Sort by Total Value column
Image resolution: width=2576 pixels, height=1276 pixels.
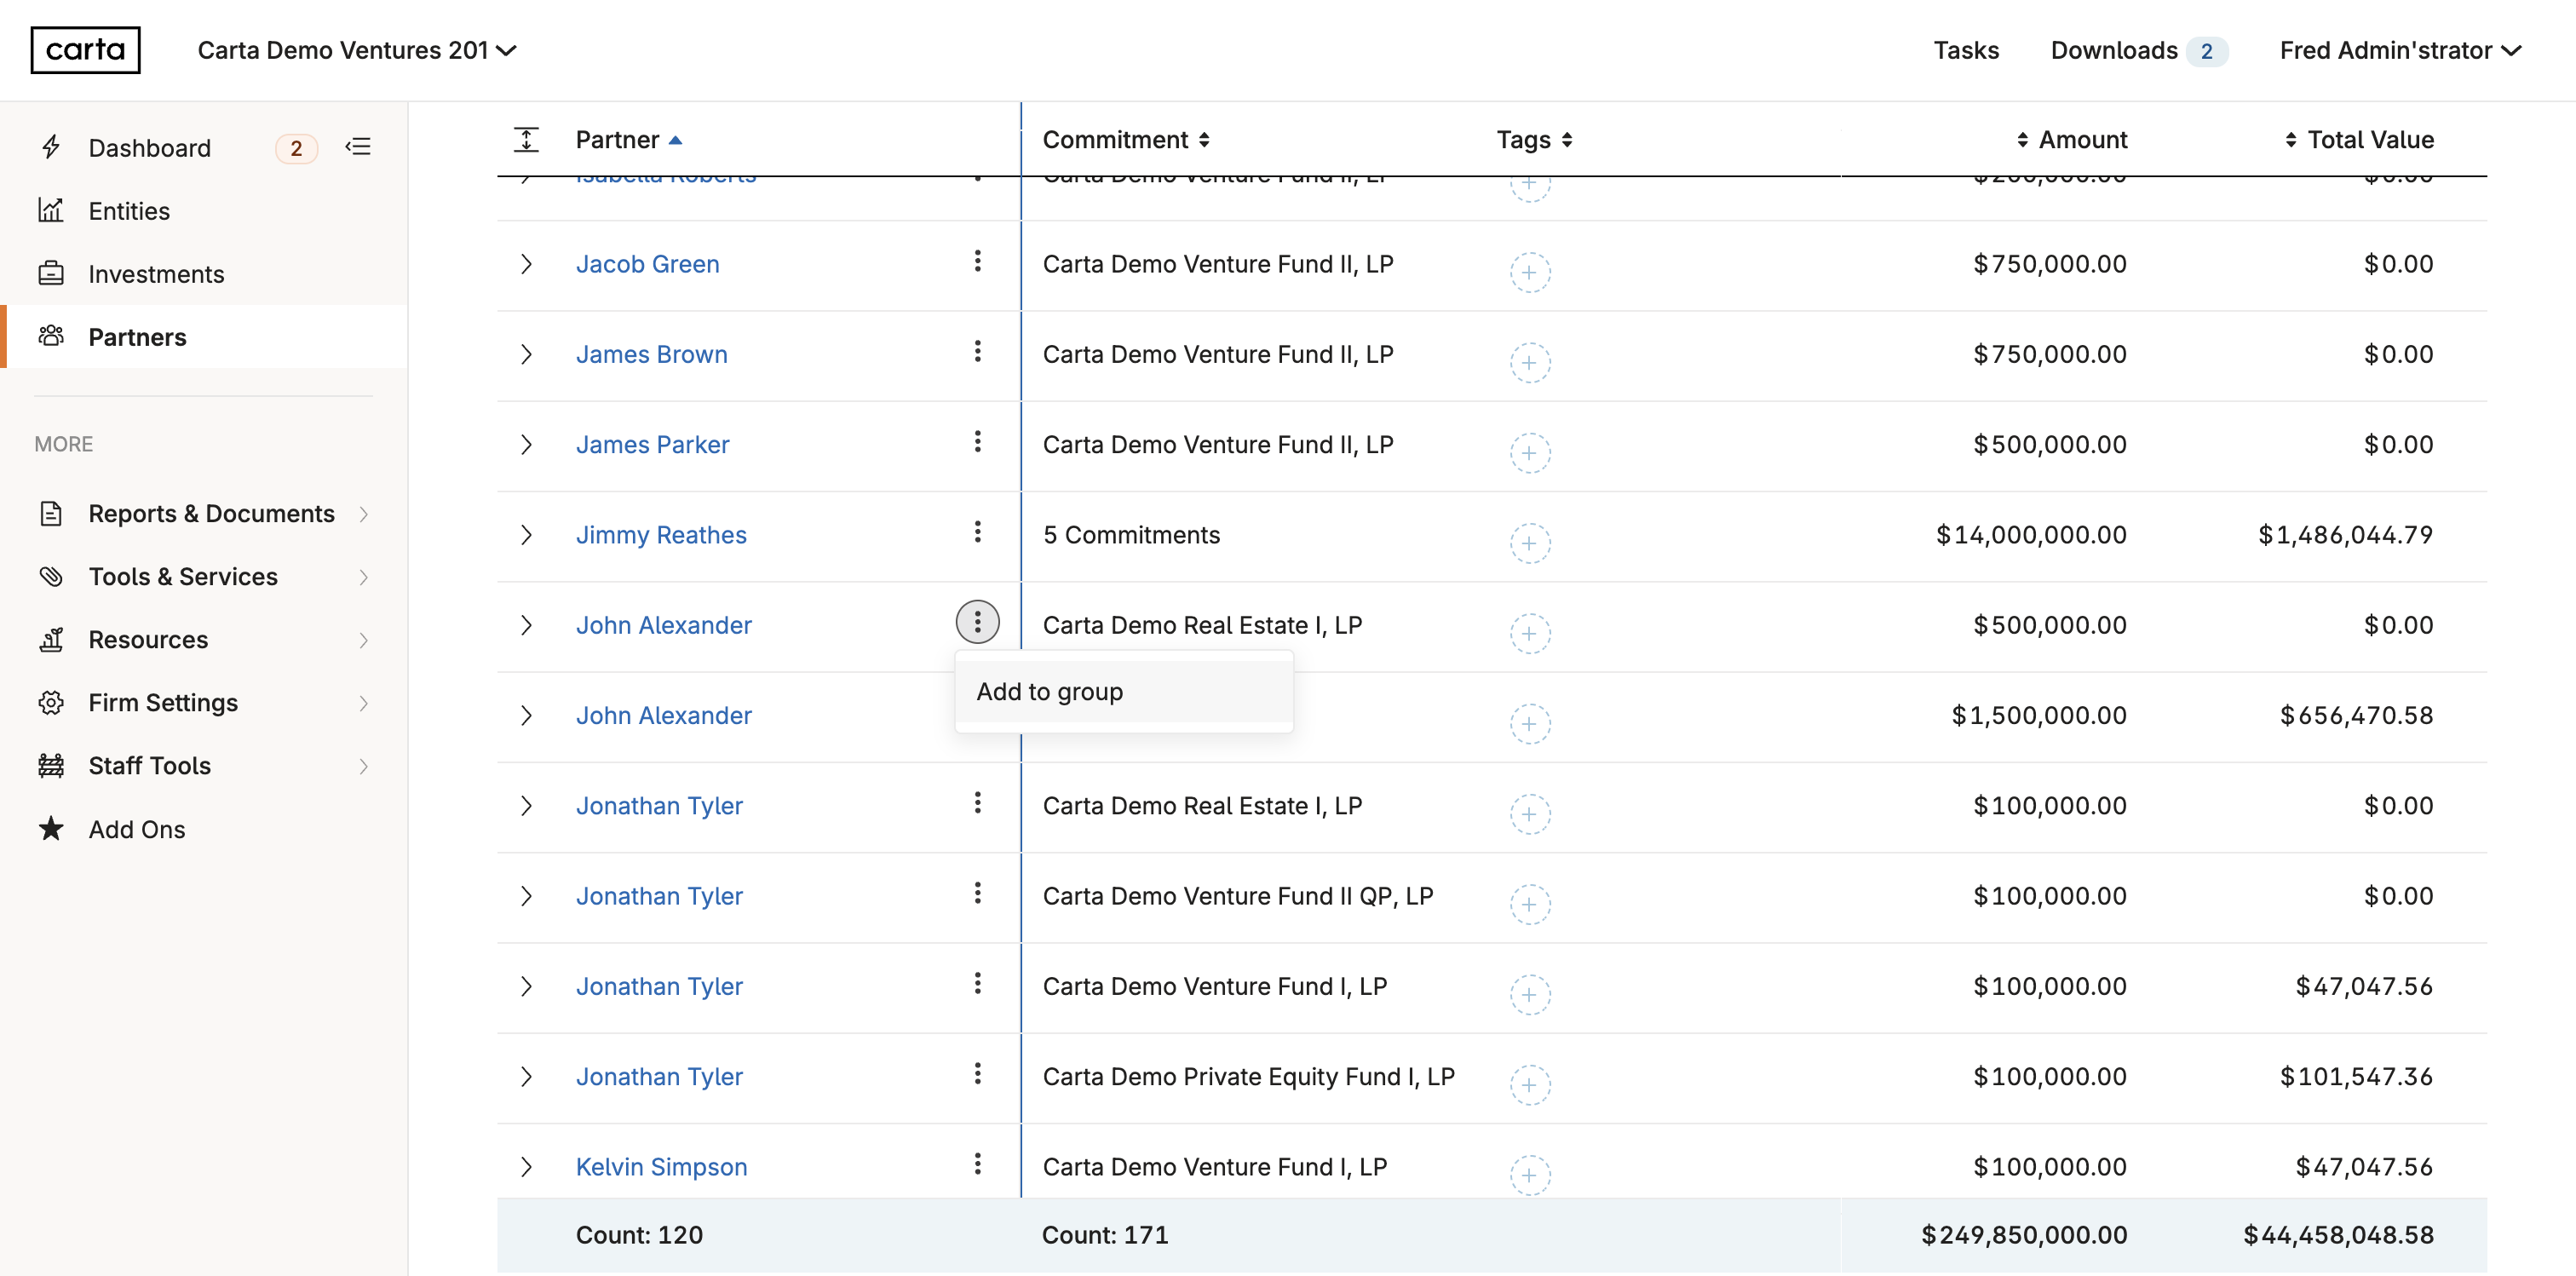tap(2359, 139)
